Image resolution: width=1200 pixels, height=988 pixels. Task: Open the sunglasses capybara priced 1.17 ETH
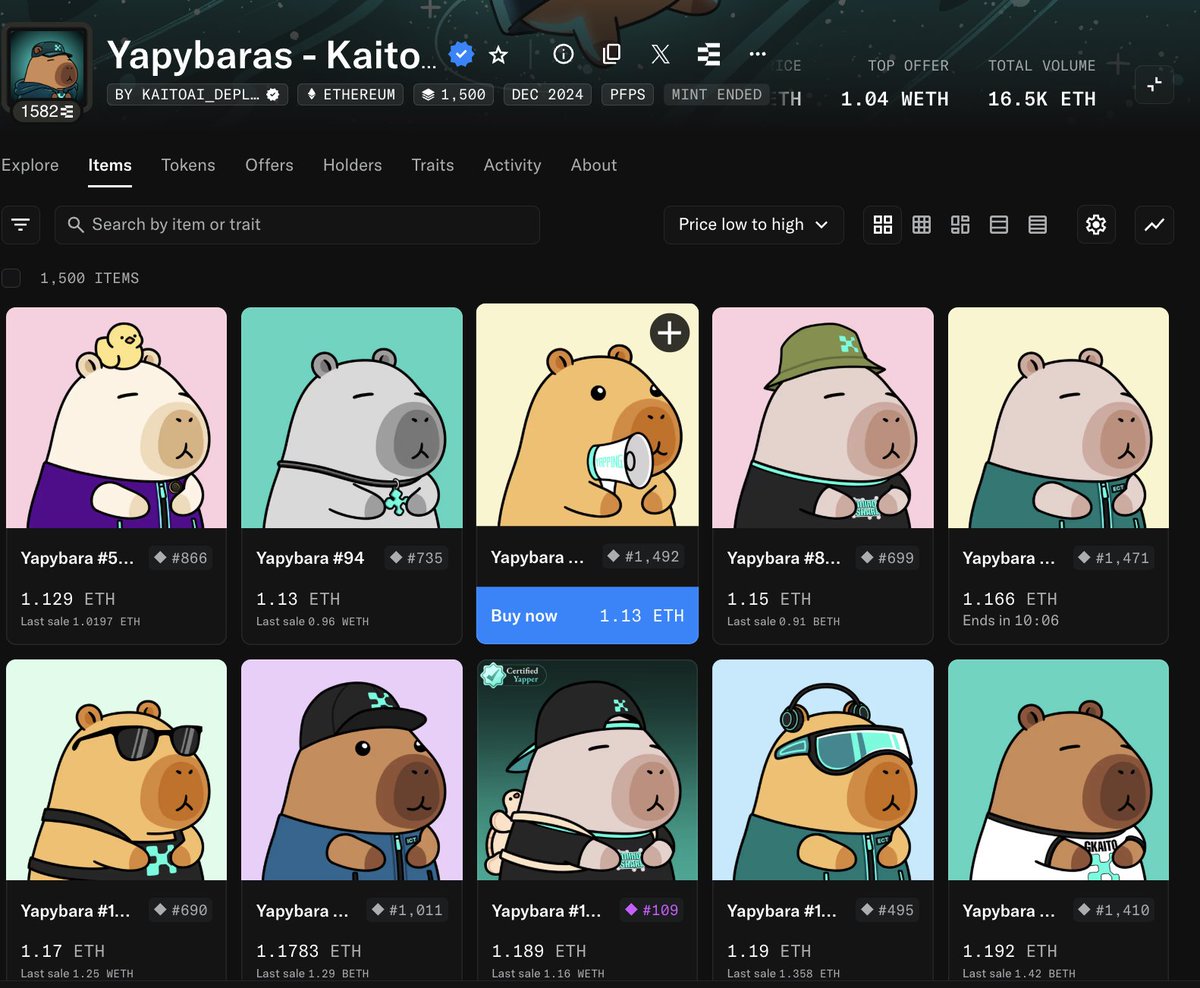click(116, 770)
